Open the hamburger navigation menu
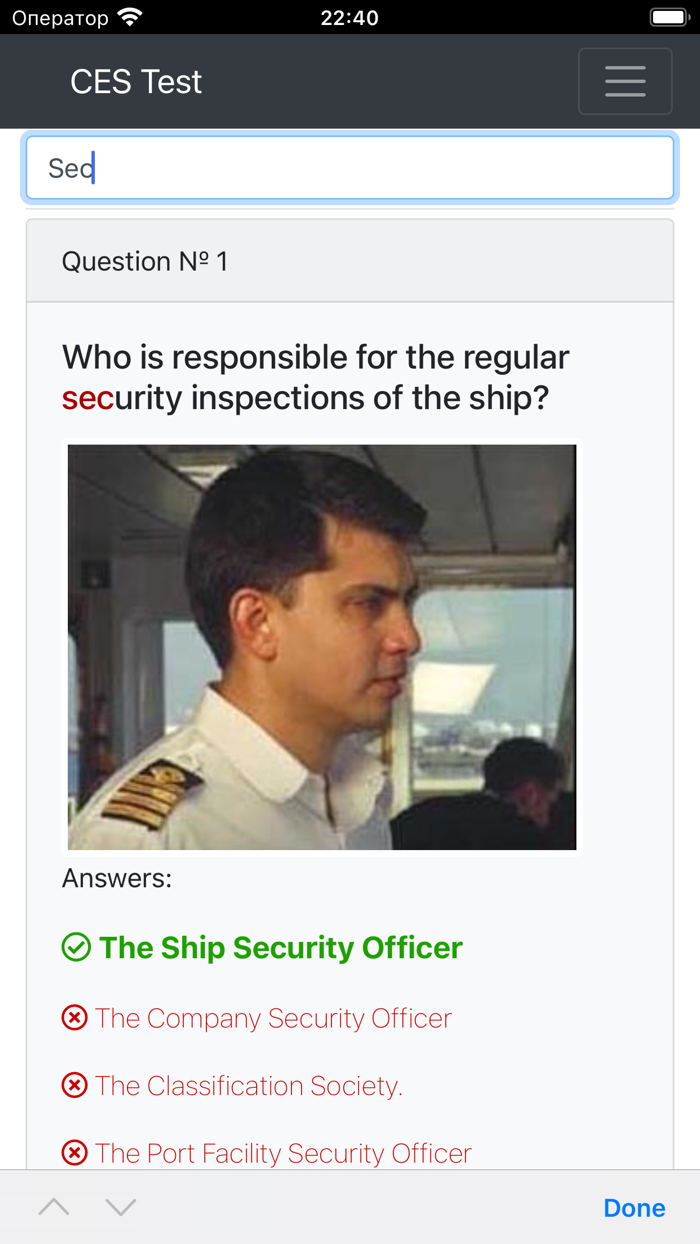This screenshot has height=1244, width=700. pyautogui.click(x=625, y=81)
